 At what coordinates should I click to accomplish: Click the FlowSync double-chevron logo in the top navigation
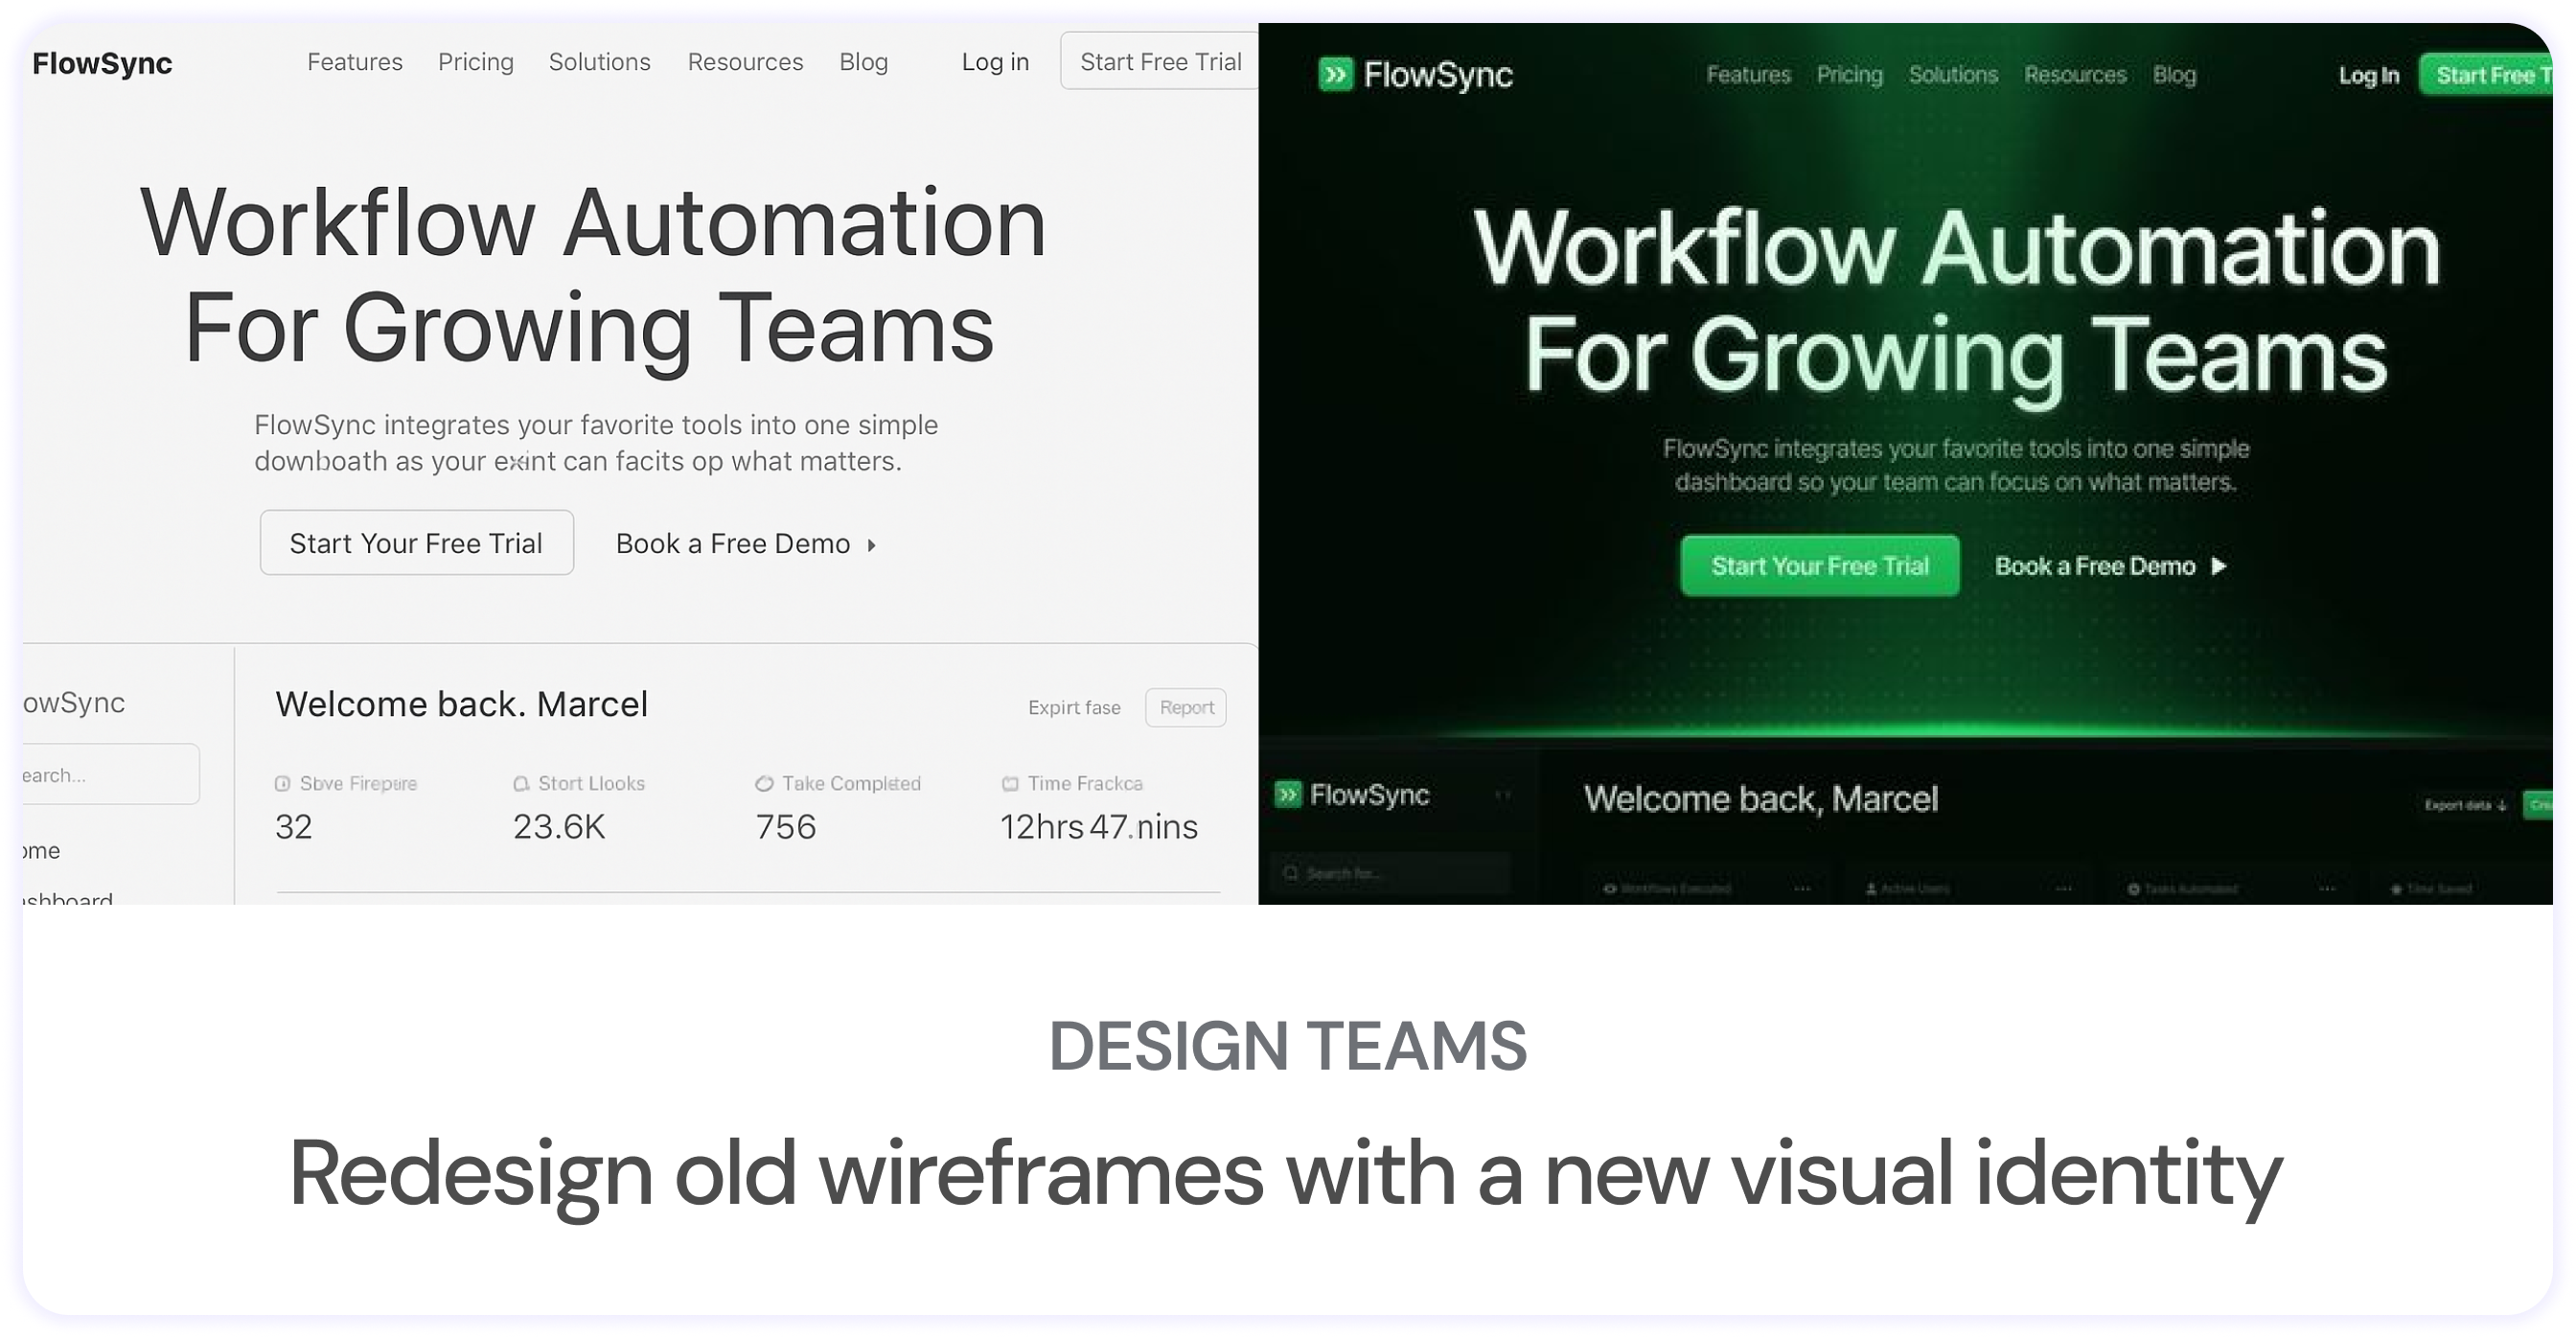pos(1337,75)
